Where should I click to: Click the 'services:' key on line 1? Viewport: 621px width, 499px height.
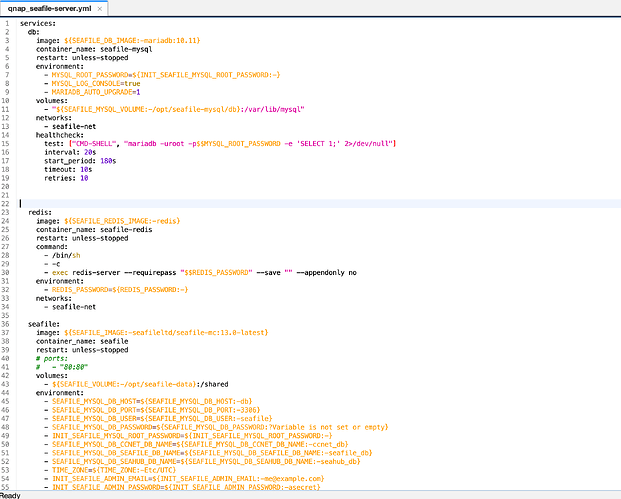pos(38,23)
